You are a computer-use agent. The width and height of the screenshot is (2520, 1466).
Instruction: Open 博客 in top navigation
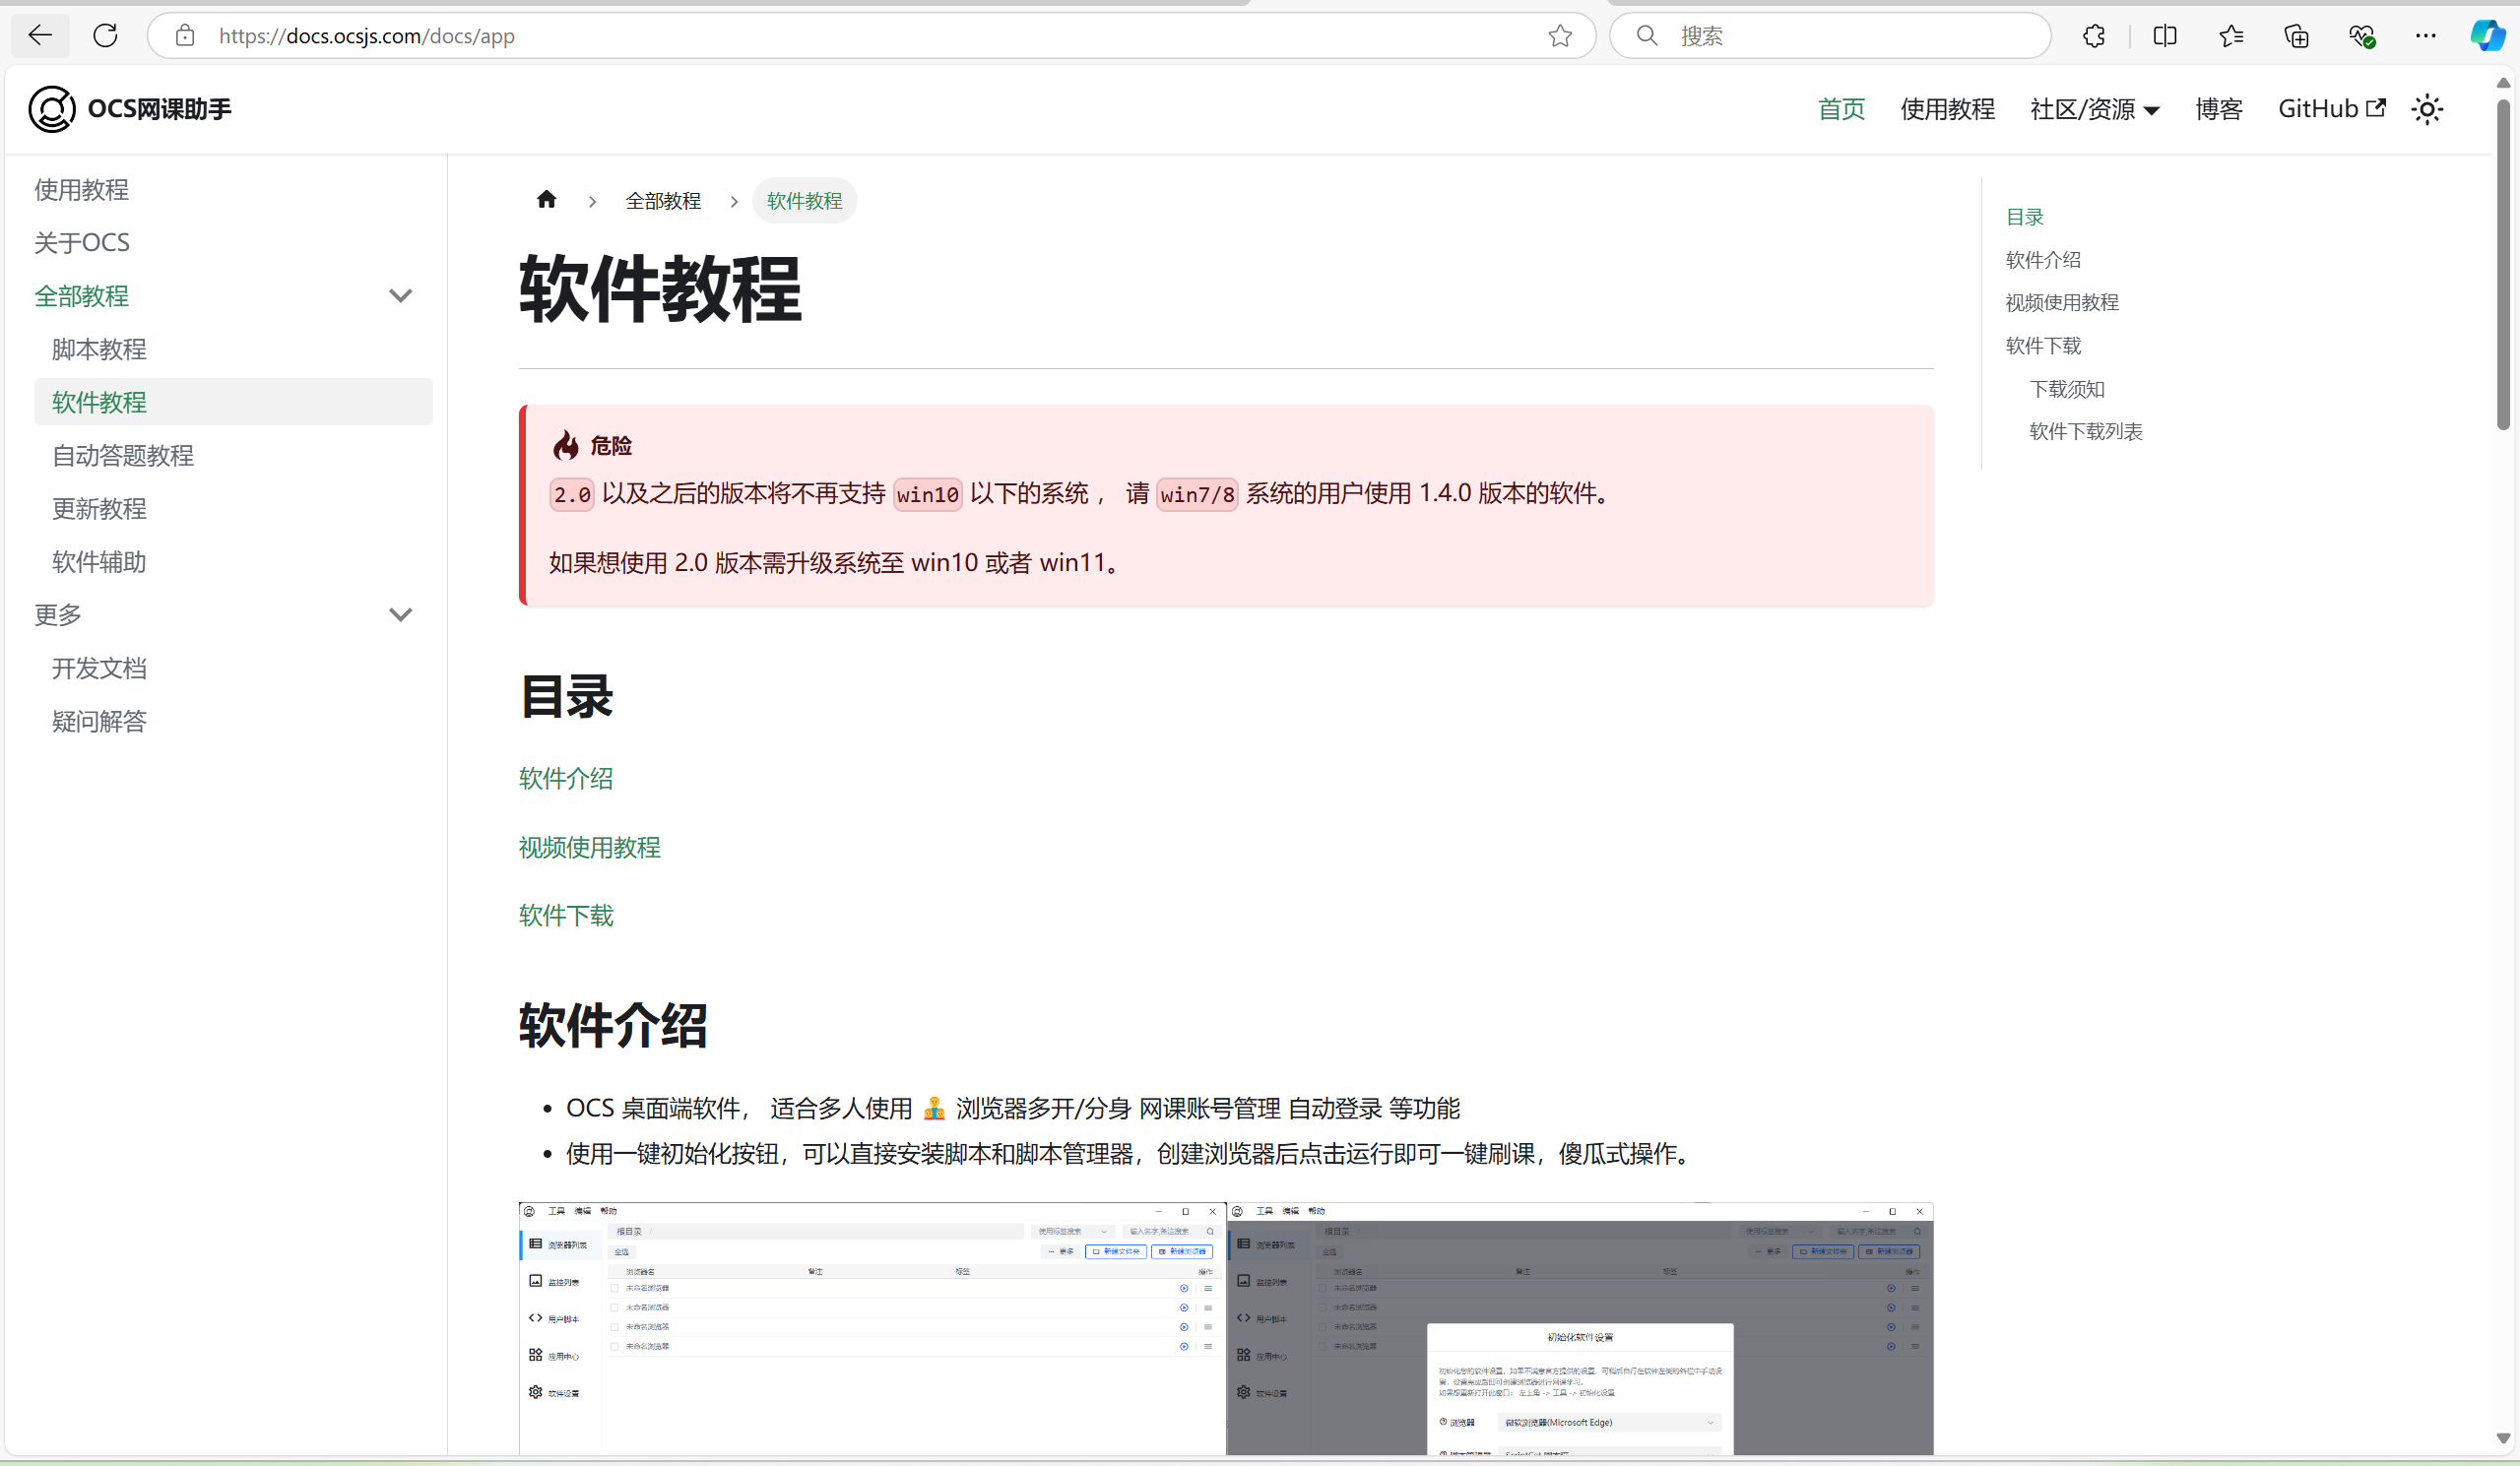[x=2218, y=109]
